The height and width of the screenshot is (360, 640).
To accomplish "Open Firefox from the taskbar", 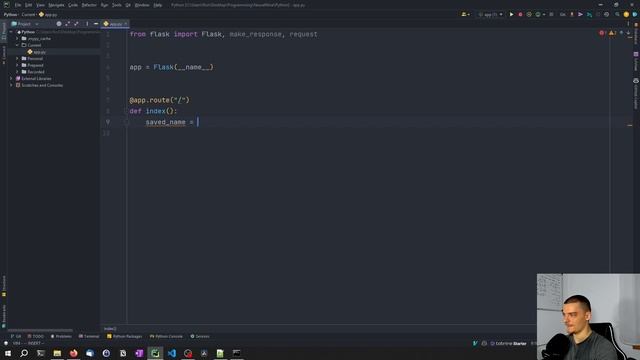I will click(x=73, y=353).
